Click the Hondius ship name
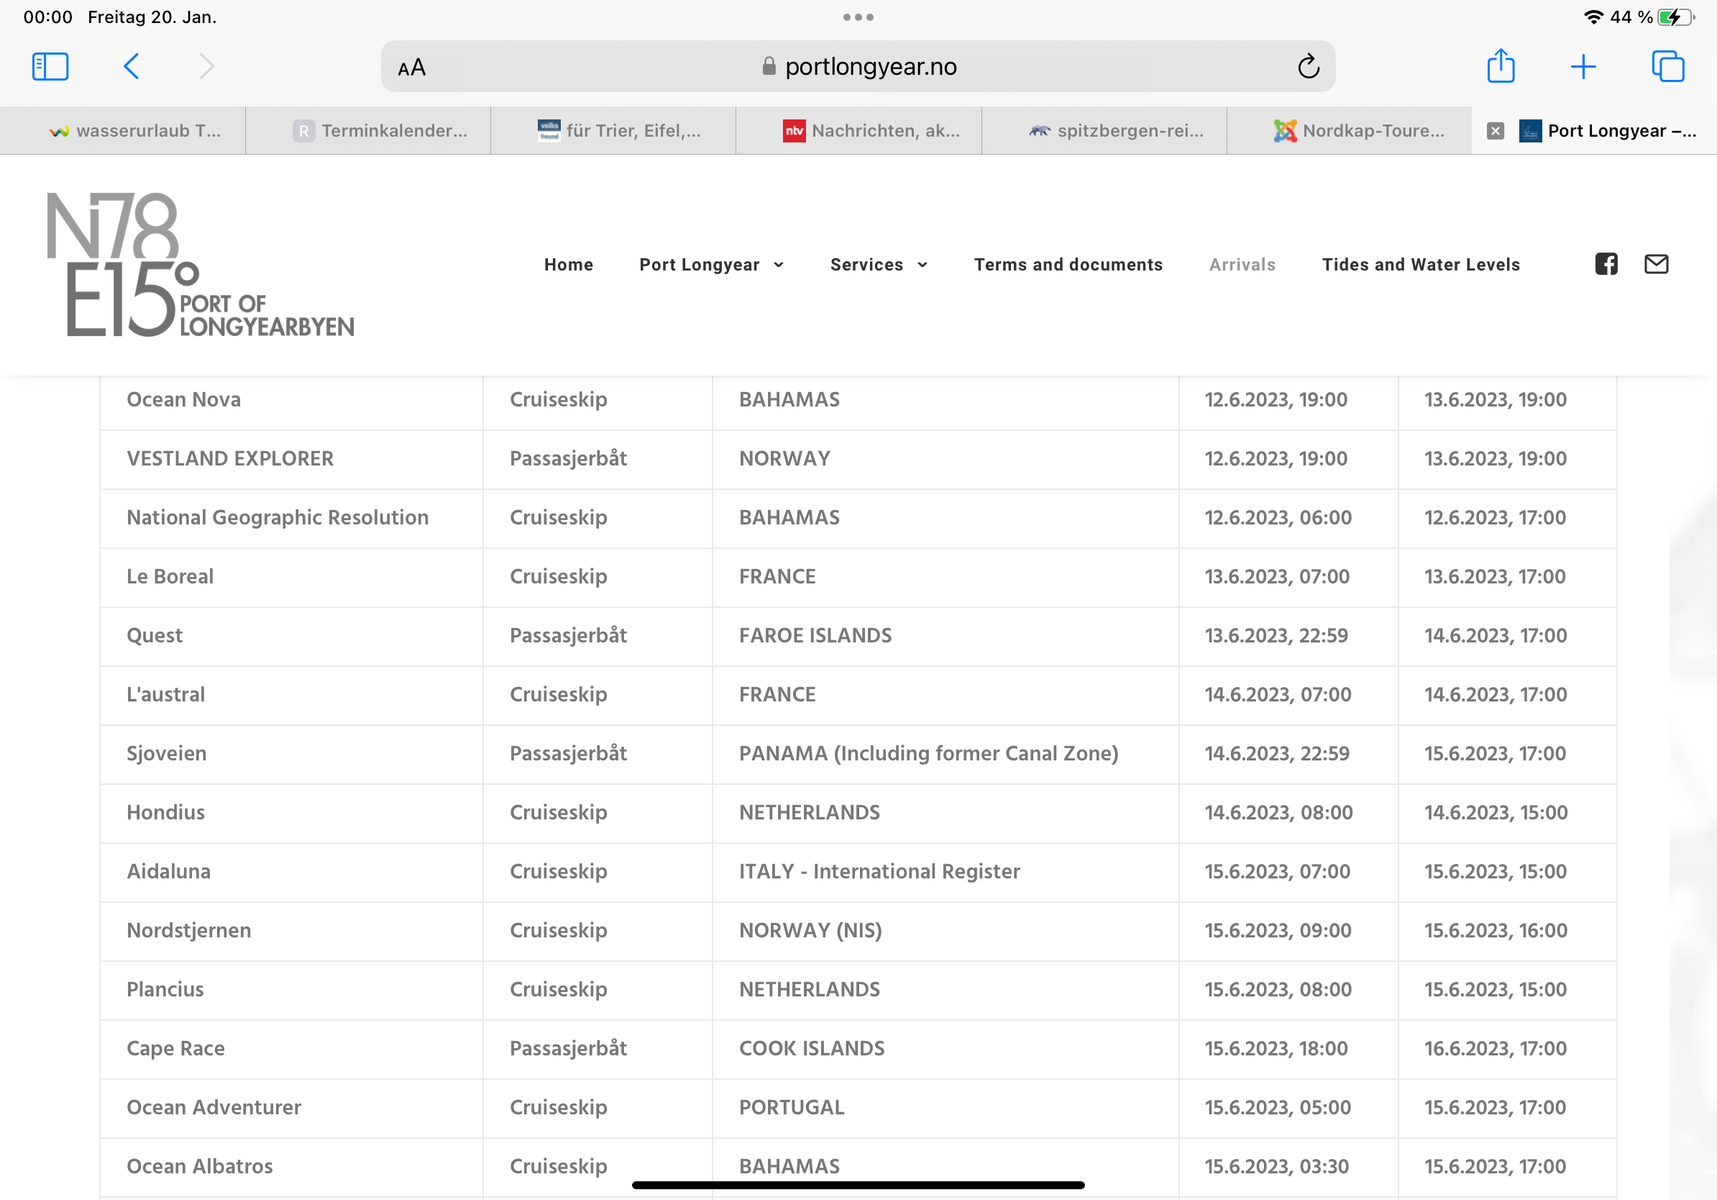The width and height of the screenshot is (1717, 1200). (x=165, y=813)
